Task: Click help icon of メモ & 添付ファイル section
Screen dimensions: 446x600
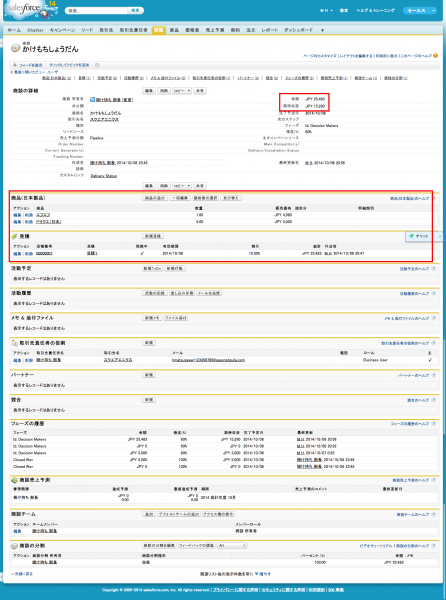Action: [434, 318]
